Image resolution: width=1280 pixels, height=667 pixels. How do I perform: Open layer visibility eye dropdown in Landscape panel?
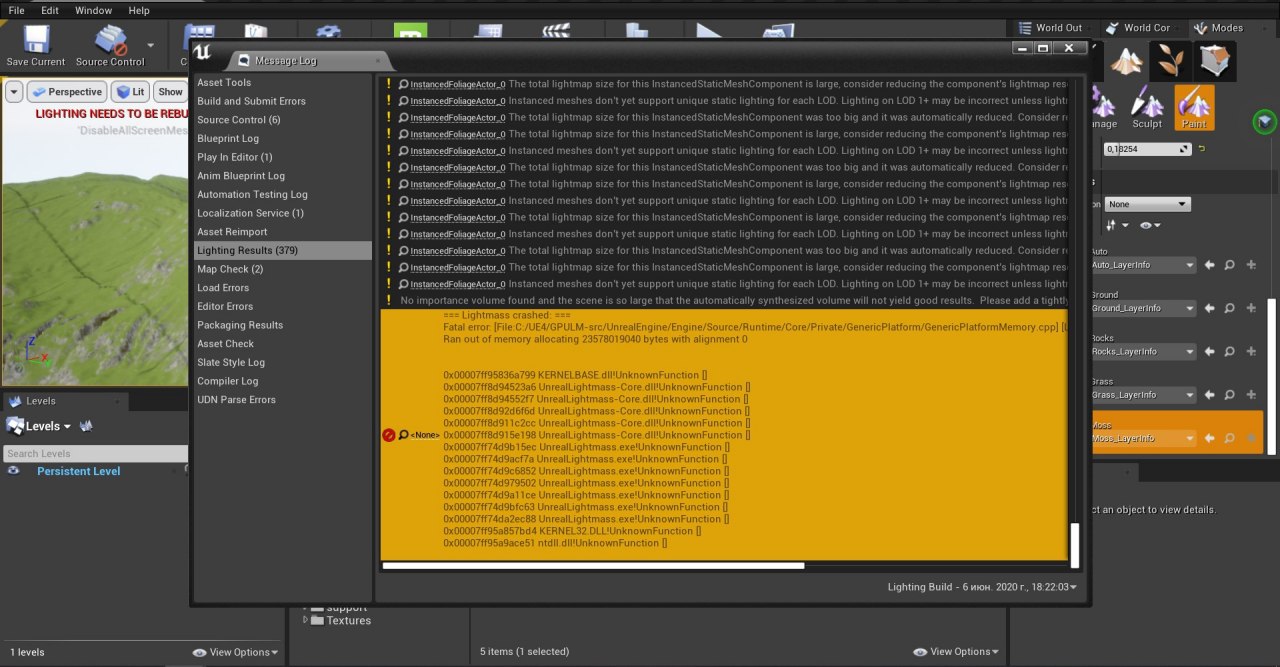(1150, 226)
